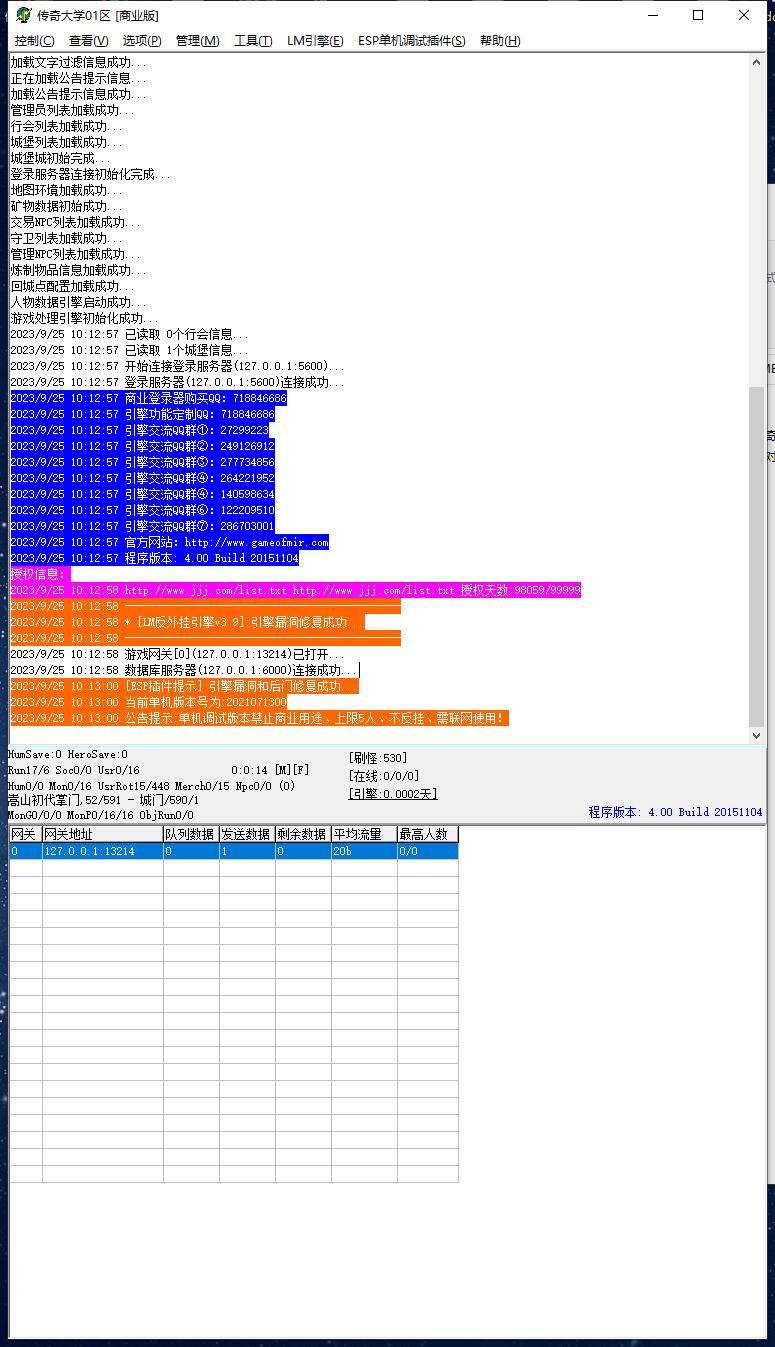
Task: Click the 公告提示 单机调试版本 log line
Action: [x=259, y=718]
